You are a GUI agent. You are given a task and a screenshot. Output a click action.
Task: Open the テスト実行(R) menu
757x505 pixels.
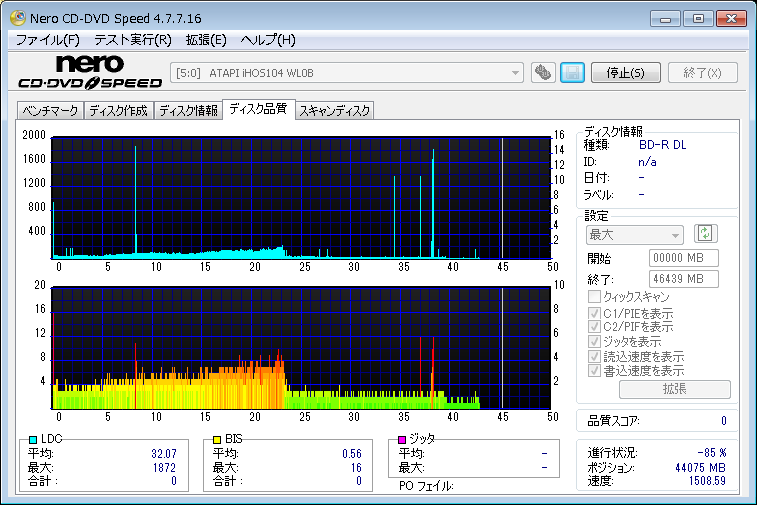tap(133, 40)
